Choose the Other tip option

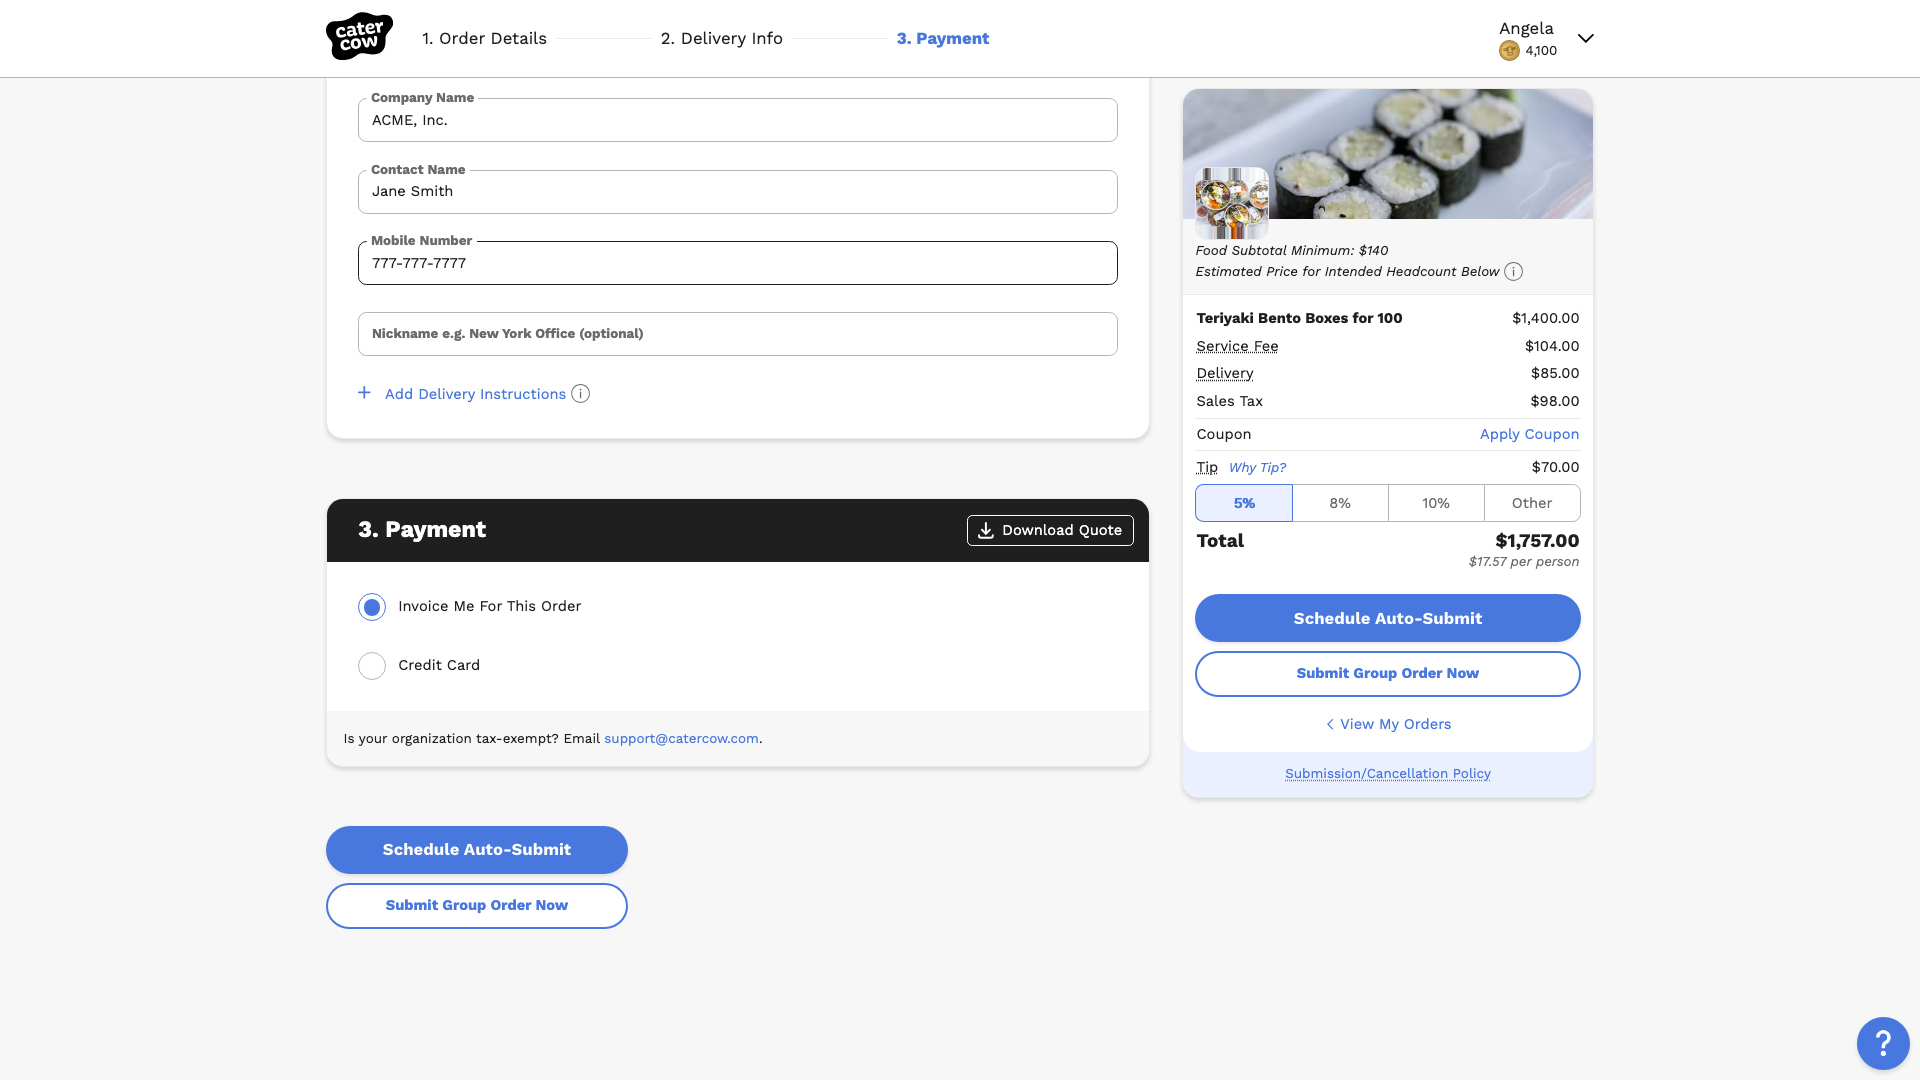pyautogui.click(x=1532, y=503)
